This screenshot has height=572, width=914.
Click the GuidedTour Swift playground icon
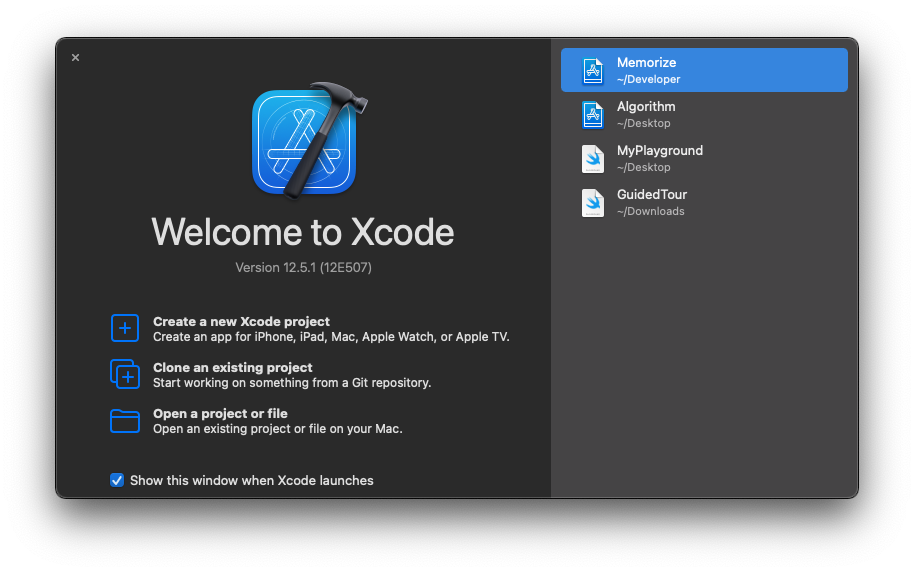[x=593, y=203]
